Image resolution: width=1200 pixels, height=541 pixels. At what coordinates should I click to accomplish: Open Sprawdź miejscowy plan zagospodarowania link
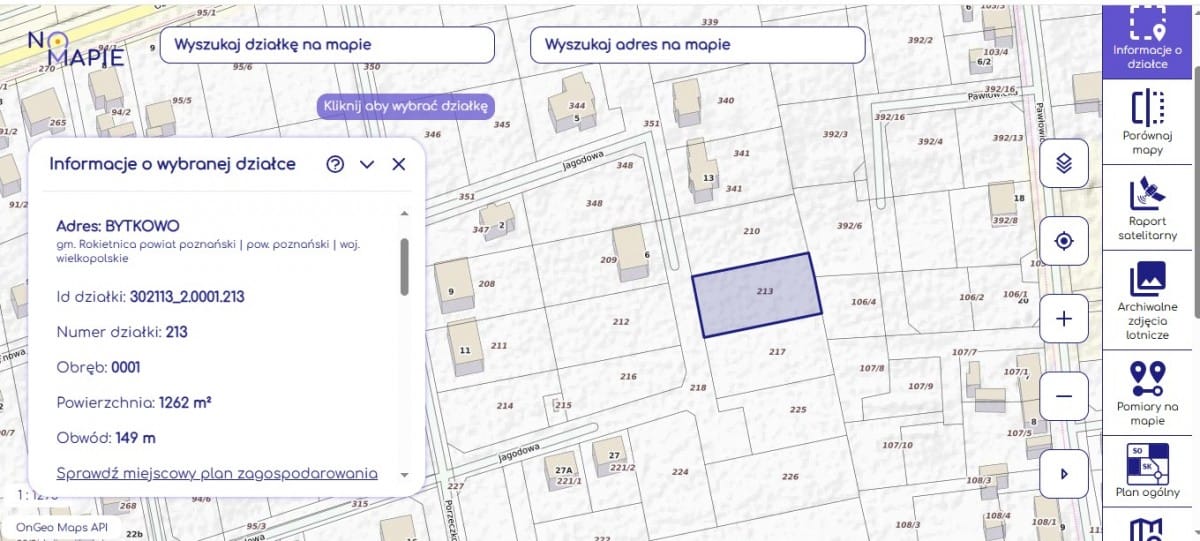(217, 473)
